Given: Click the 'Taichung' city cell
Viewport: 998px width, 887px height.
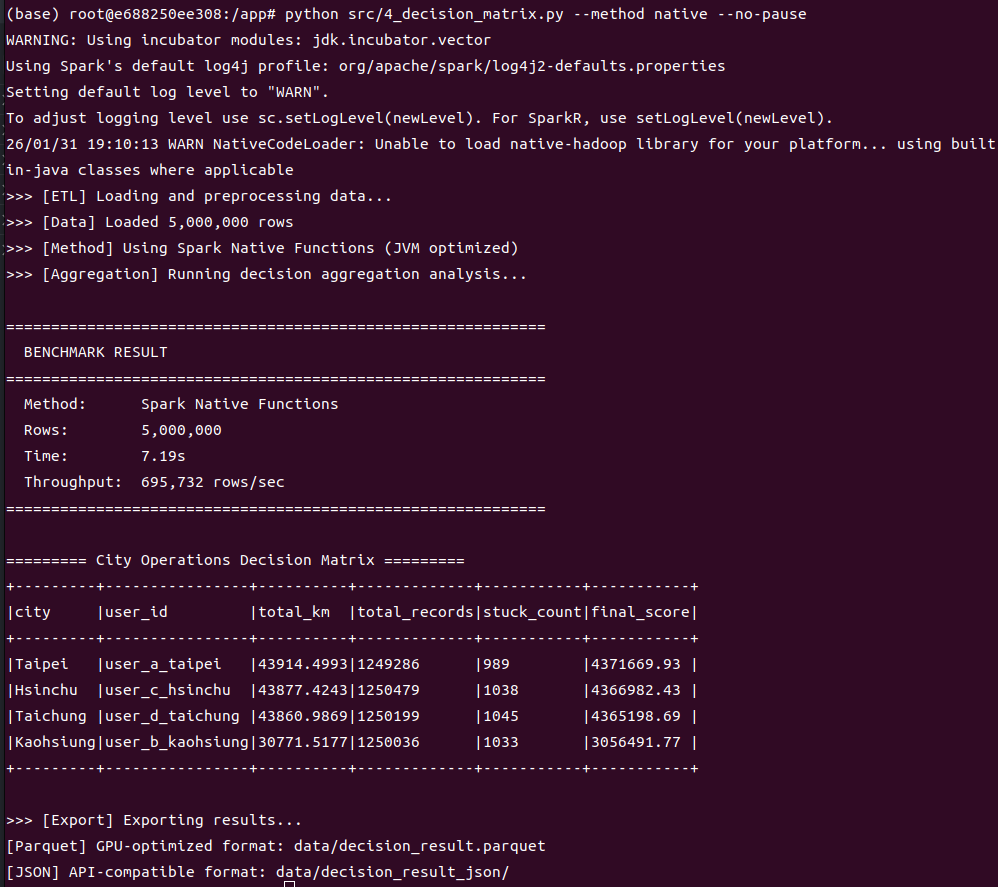Looking at the screenshot, I should click(x=50, y=716).
